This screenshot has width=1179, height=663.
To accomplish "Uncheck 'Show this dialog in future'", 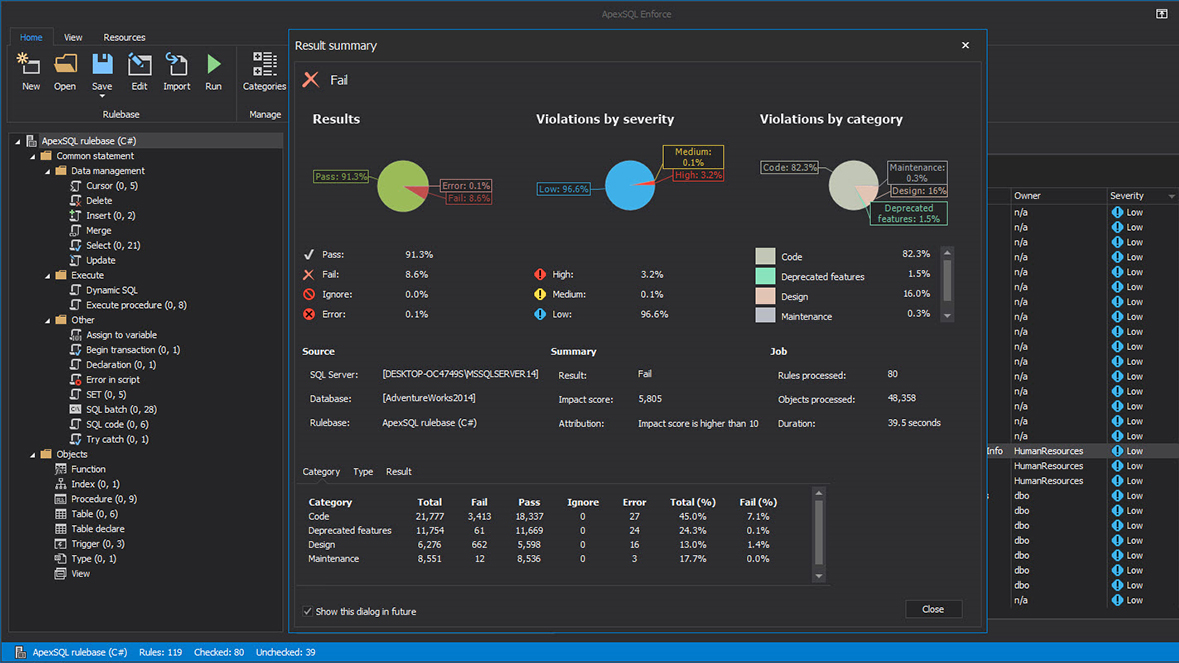I will pos(305,610).
